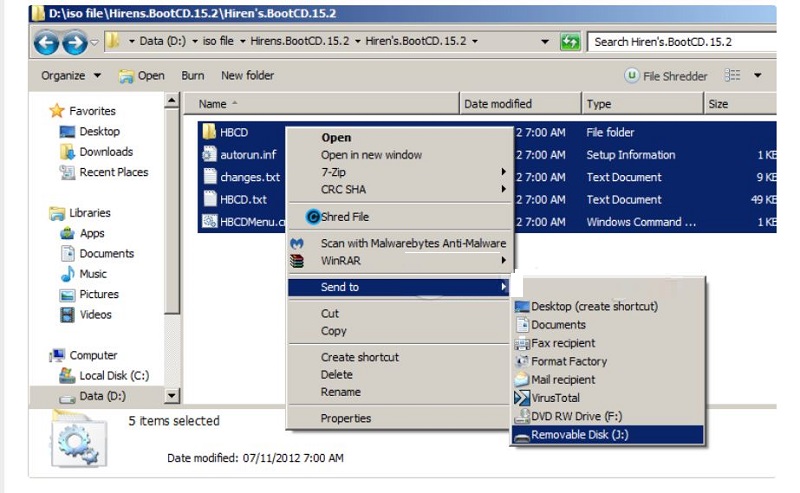Click the changes.txt file icon

210,177
